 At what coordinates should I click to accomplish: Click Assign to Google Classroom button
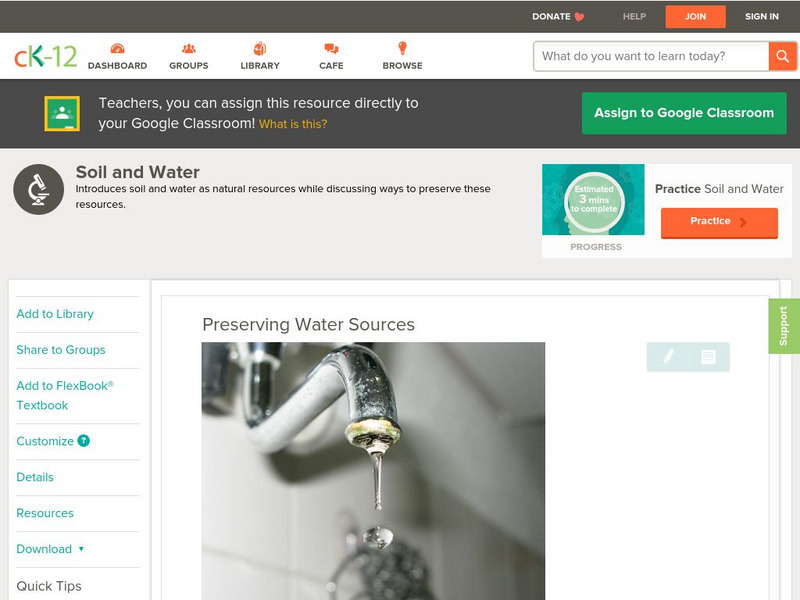684,113
